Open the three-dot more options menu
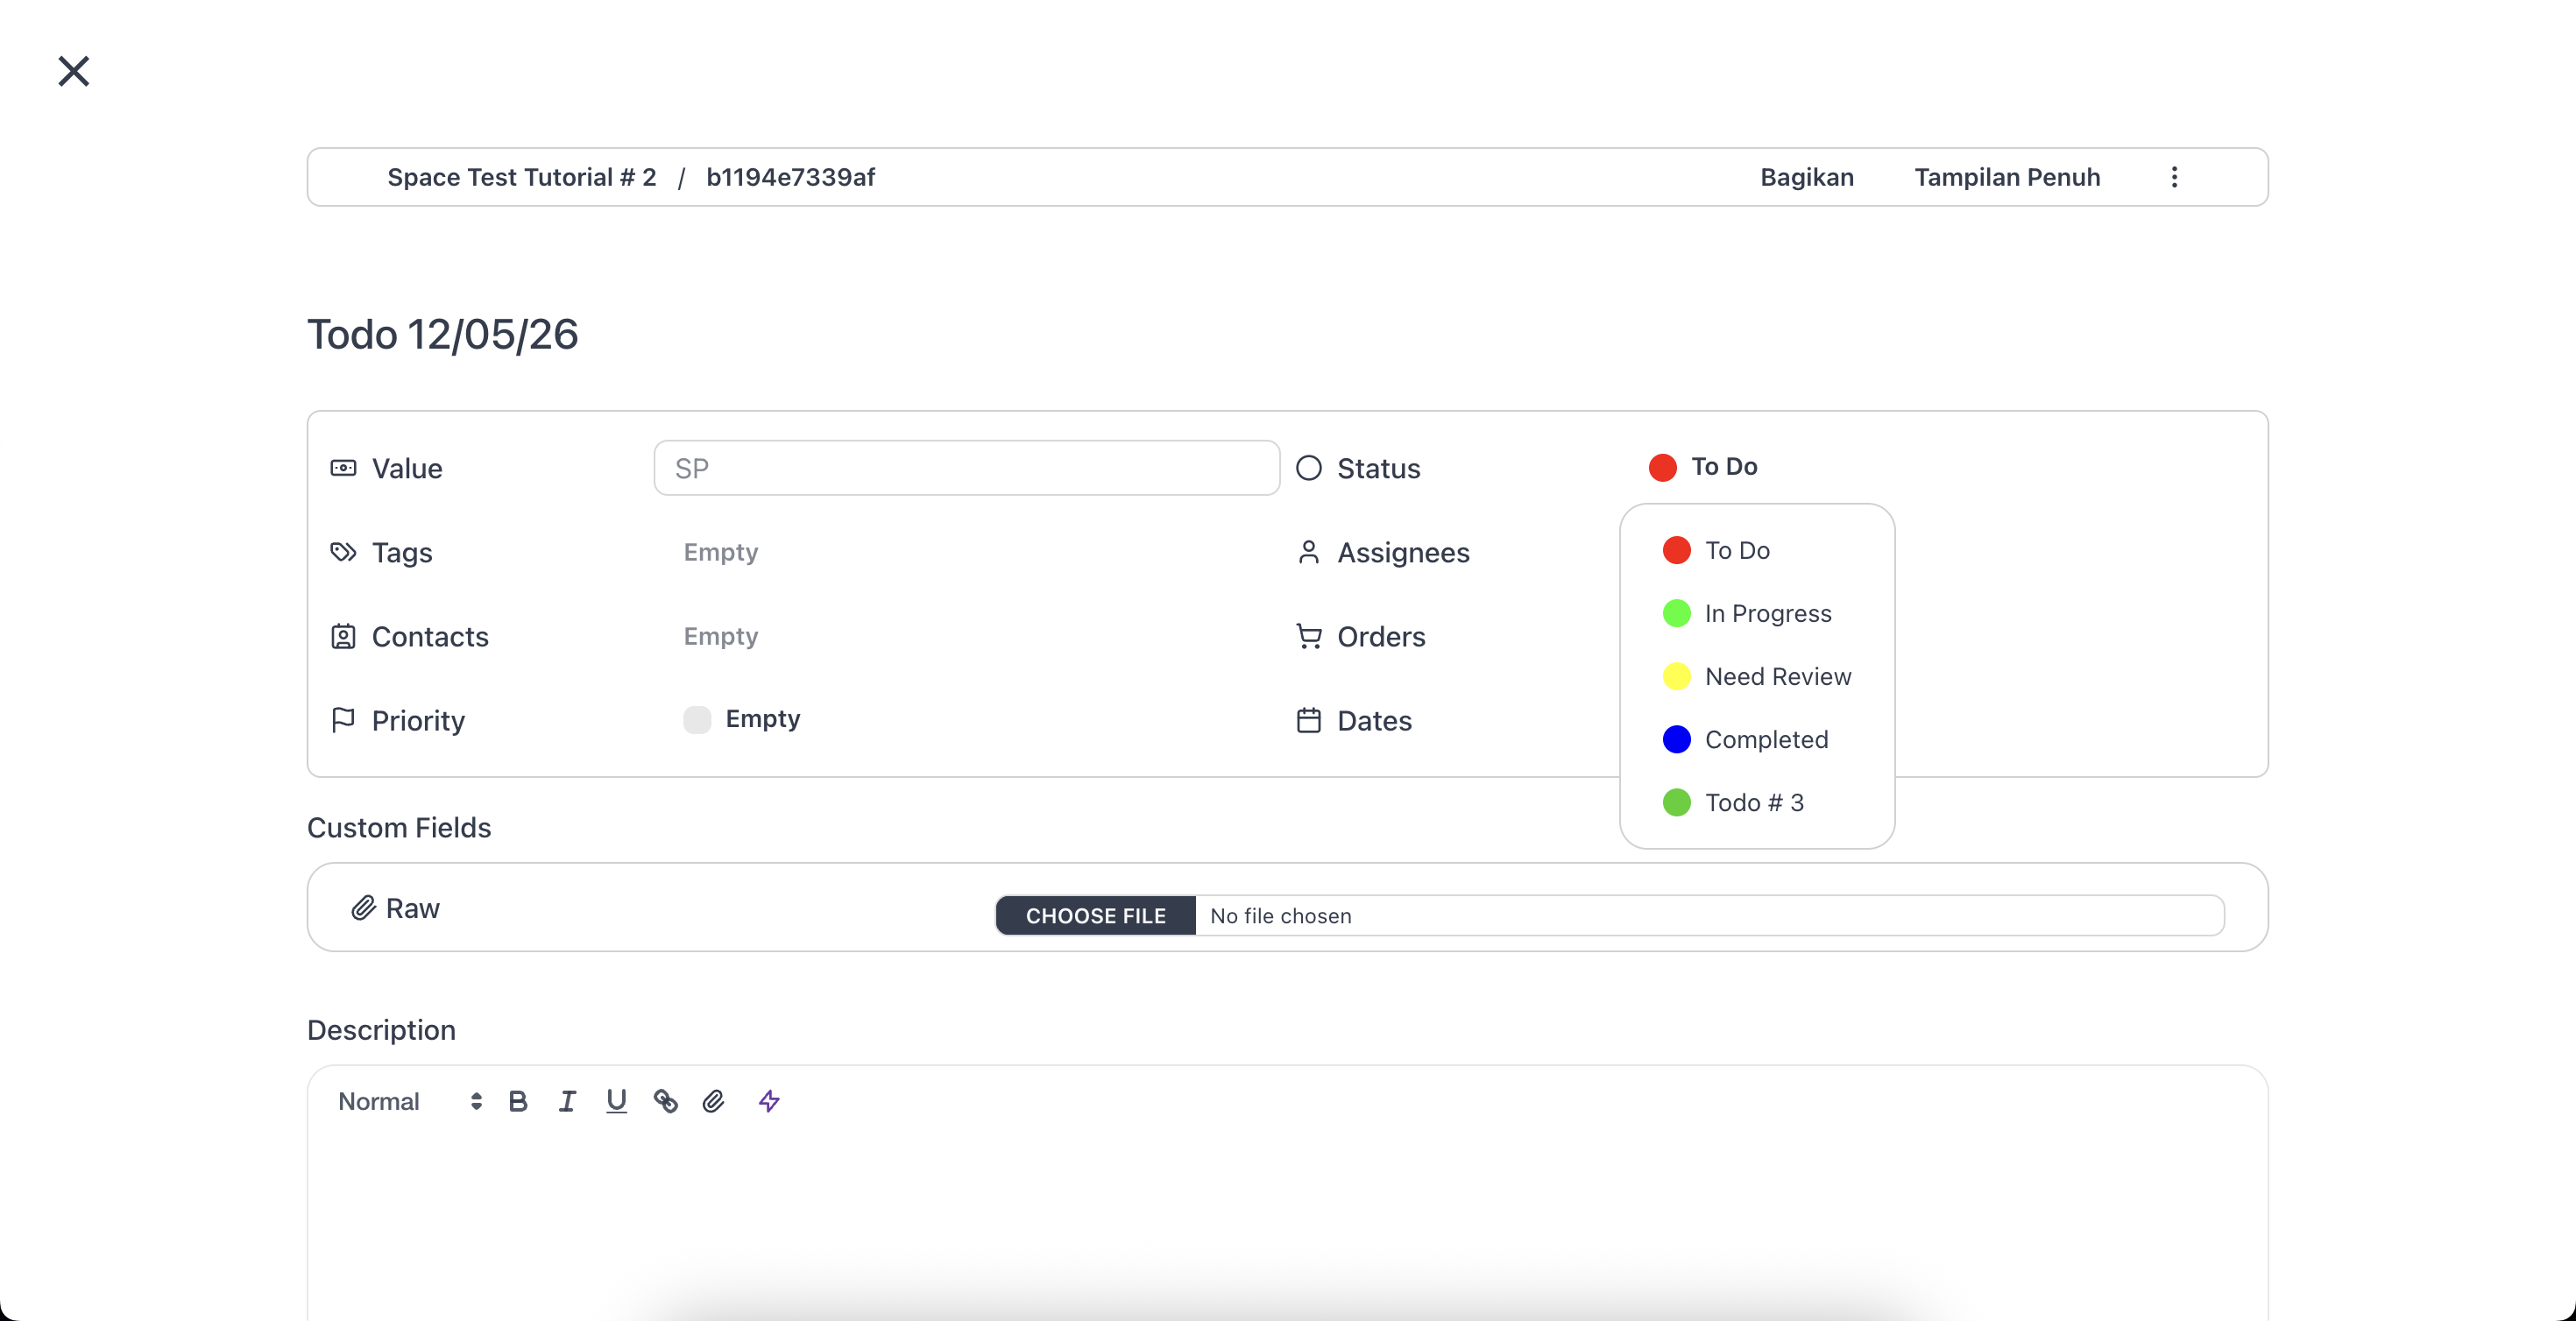 pyautogui.click(x=2174, y=177)
